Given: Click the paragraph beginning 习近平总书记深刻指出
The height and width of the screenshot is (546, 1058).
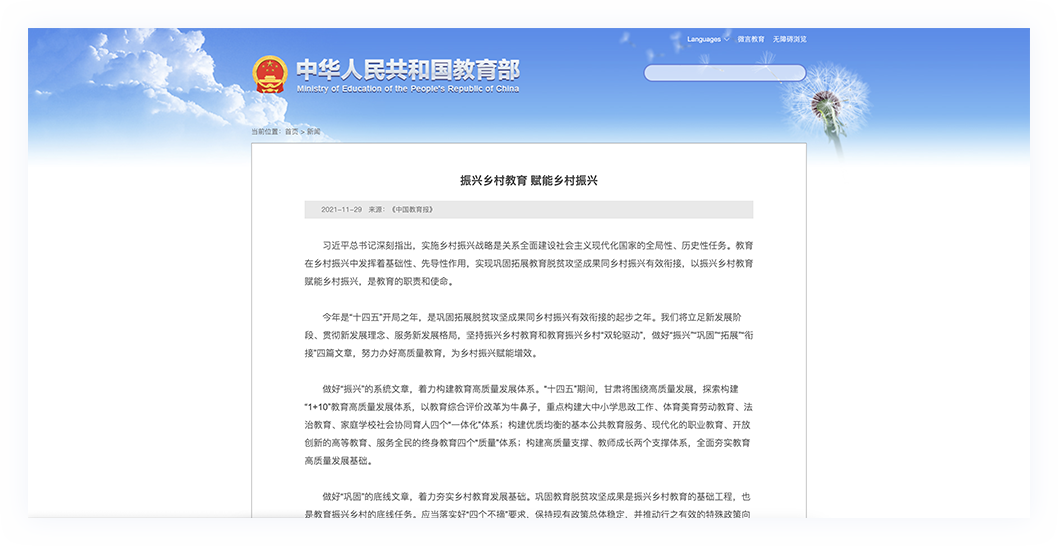Looking at the screenshot, I should click(x=529, y=263).
